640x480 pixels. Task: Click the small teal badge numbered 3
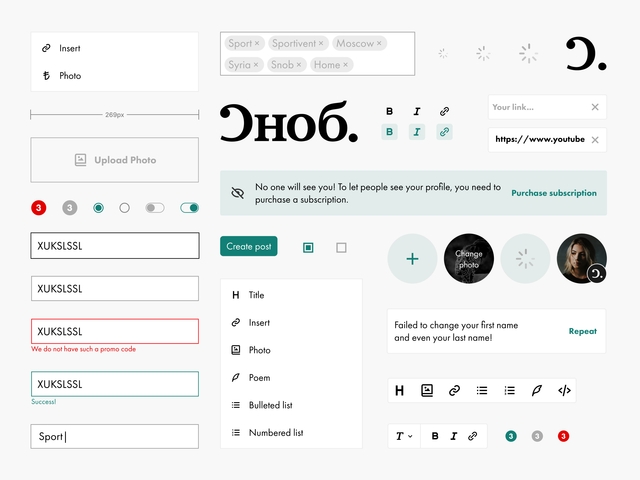pyautogui.click(x=511, y=436)
